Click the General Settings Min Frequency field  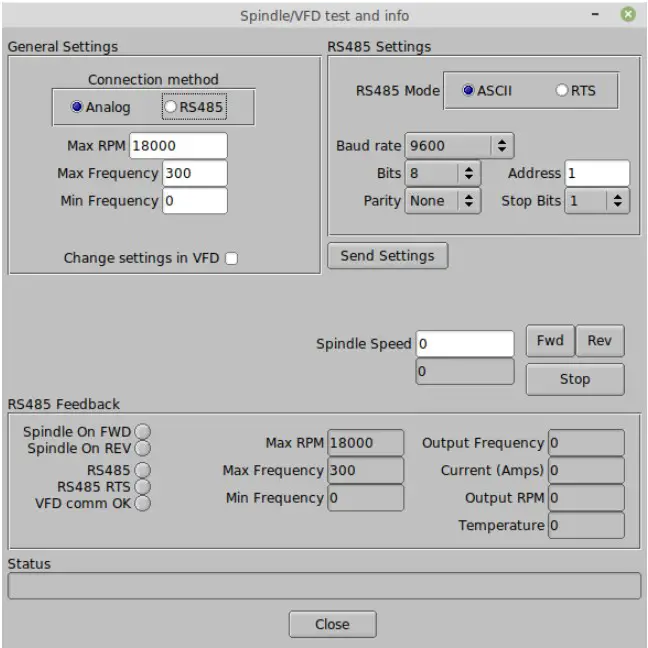click(x=195, y=201)
